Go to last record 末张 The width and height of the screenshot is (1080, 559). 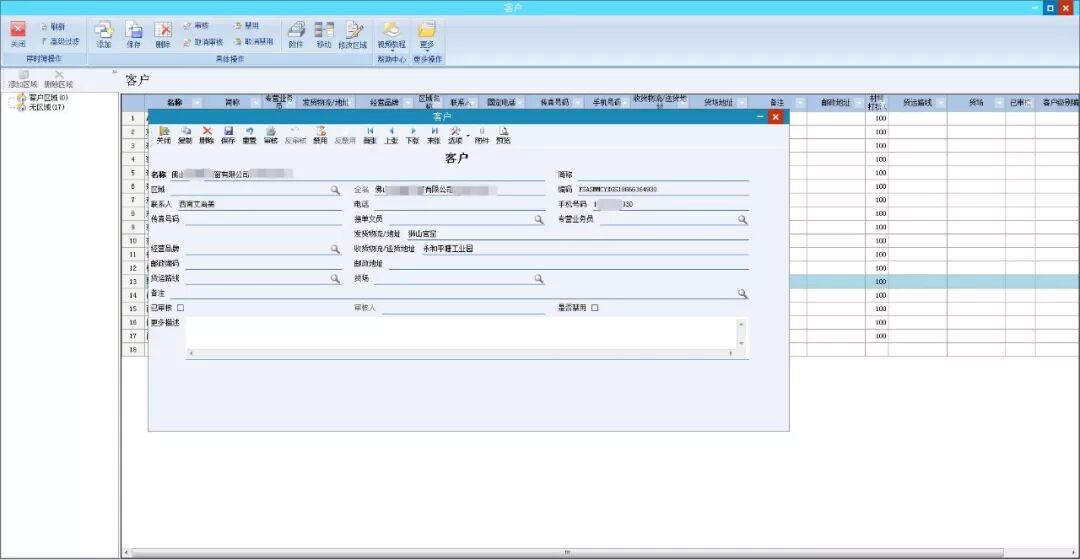coord(434,135)
